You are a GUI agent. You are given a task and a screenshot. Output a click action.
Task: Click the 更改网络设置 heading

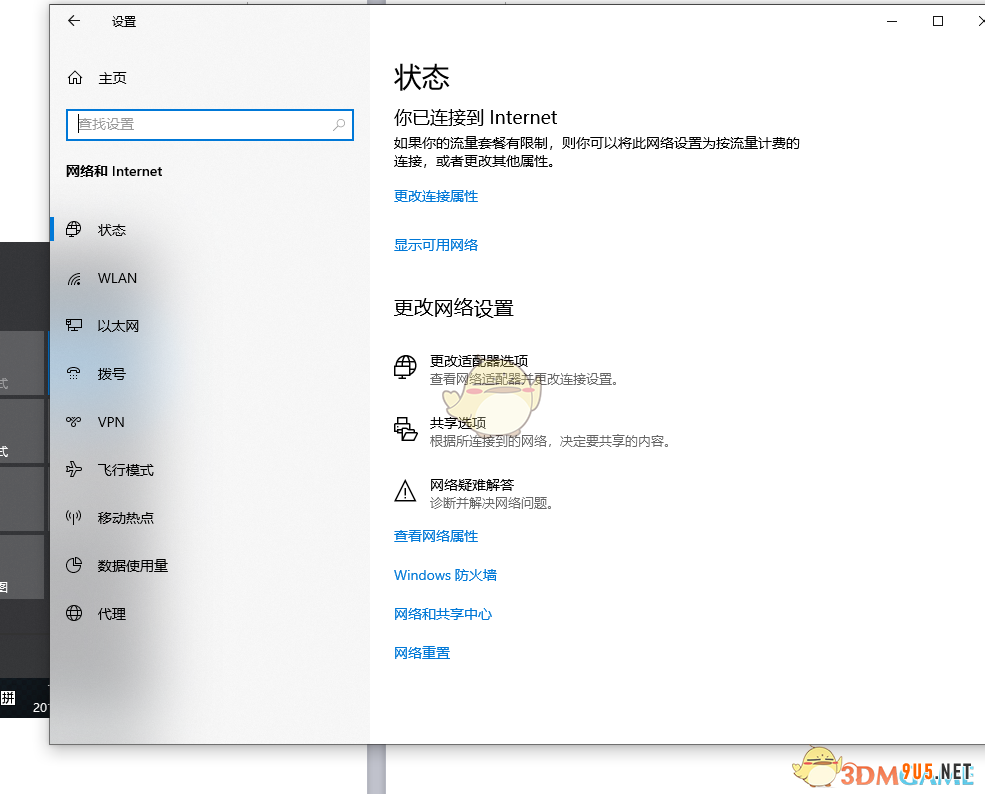pyautogui.click(x=454, y=308)
